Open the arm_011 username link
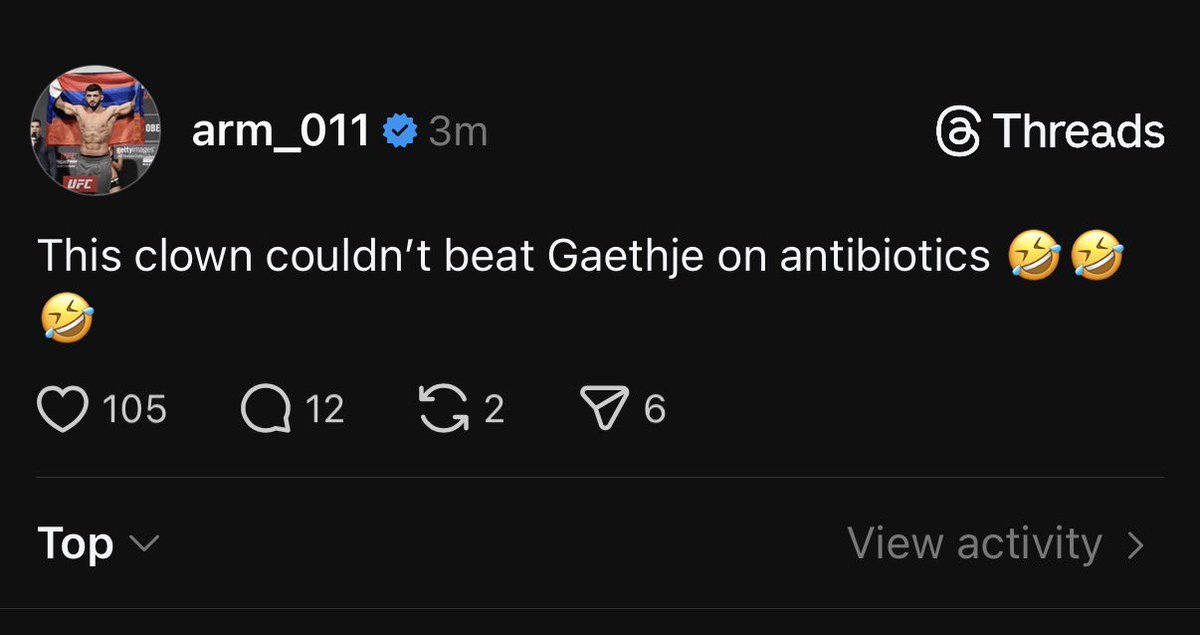The height and width of the screenshot is (635, 1200). coord(281,131)
